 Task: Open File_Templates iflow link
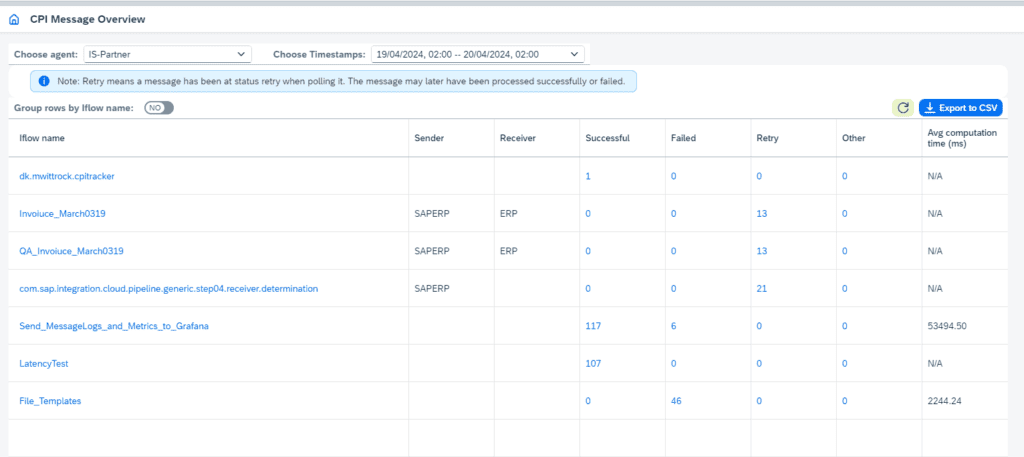point(50,402)
